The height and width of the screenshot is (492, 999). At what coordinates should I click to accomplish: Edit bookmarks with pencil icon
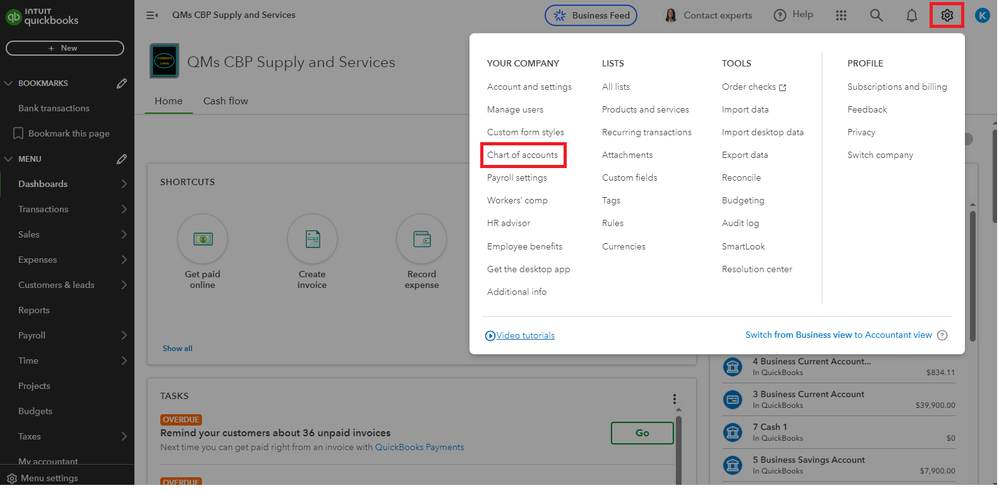(x=122, y=83)
